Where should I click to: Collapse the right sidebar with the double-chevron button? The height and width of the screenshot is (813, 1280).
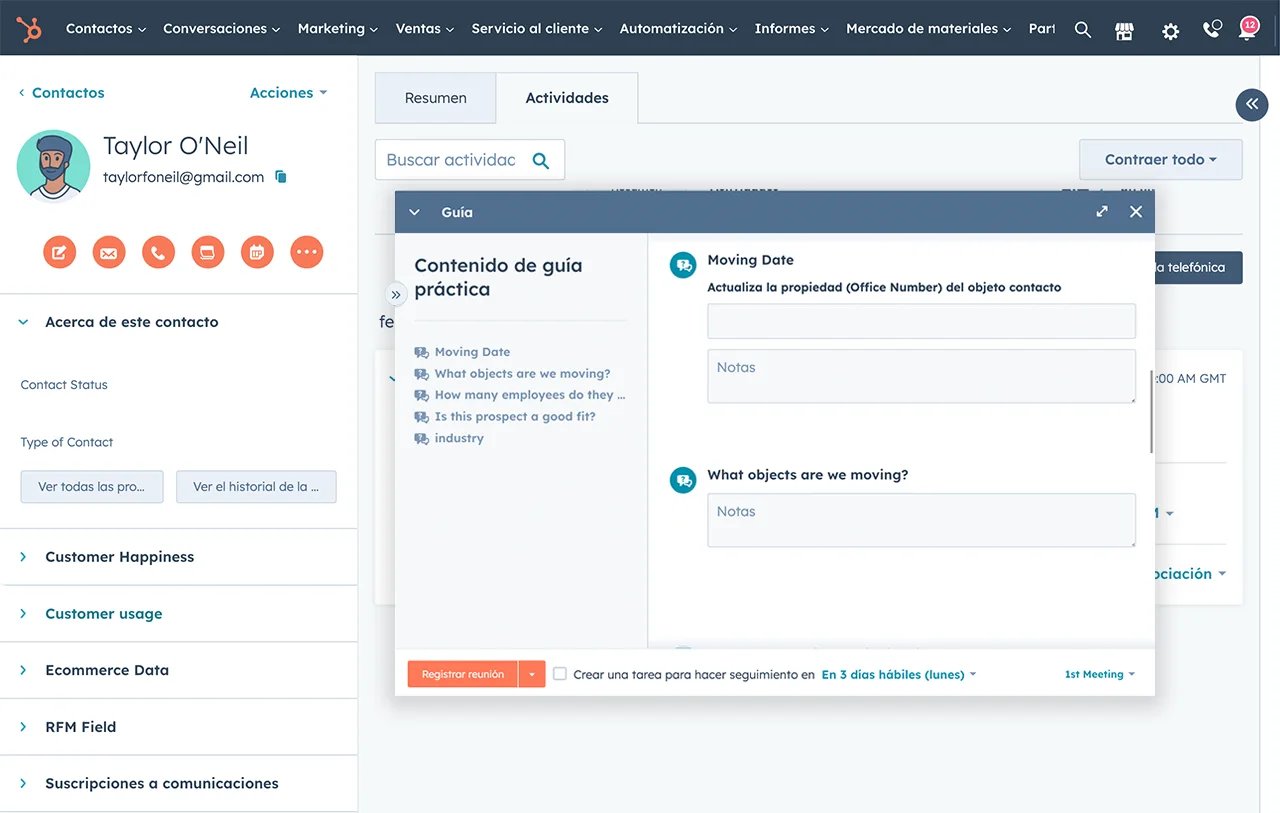(x=1252, y=104)
